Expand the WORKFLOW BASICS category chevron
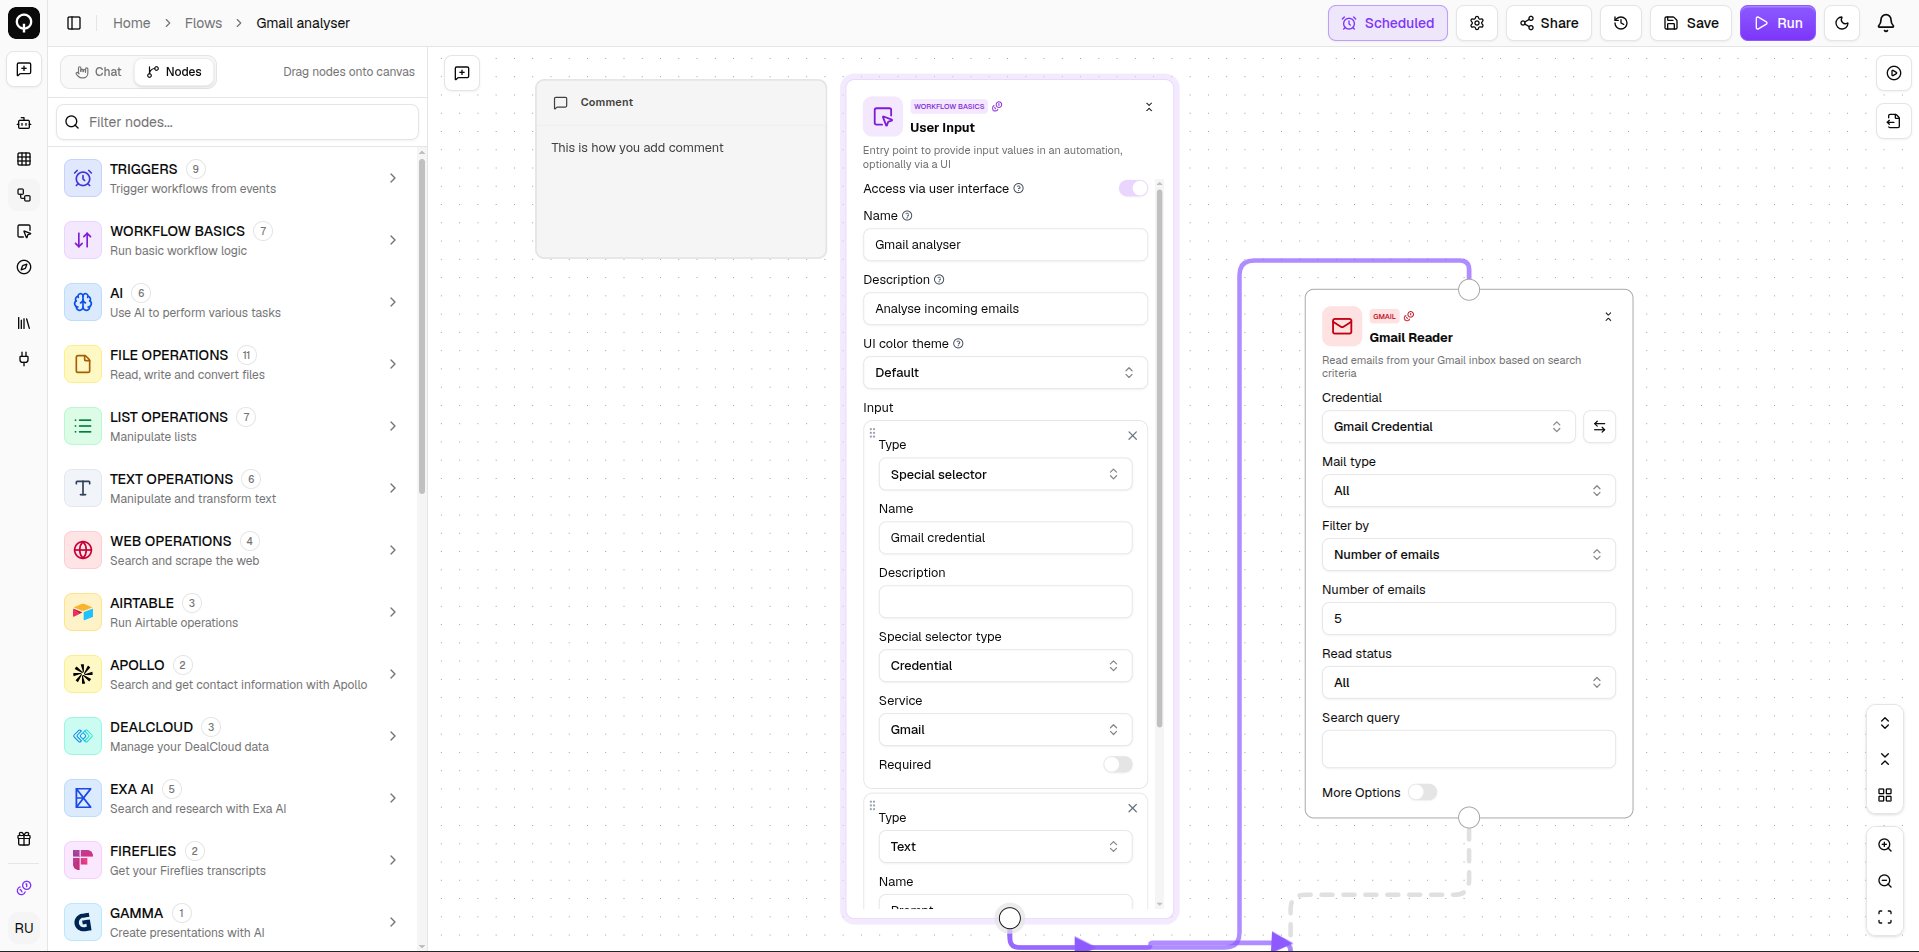This screenshot has height=952, width=1919. click(x=393, y=240)
